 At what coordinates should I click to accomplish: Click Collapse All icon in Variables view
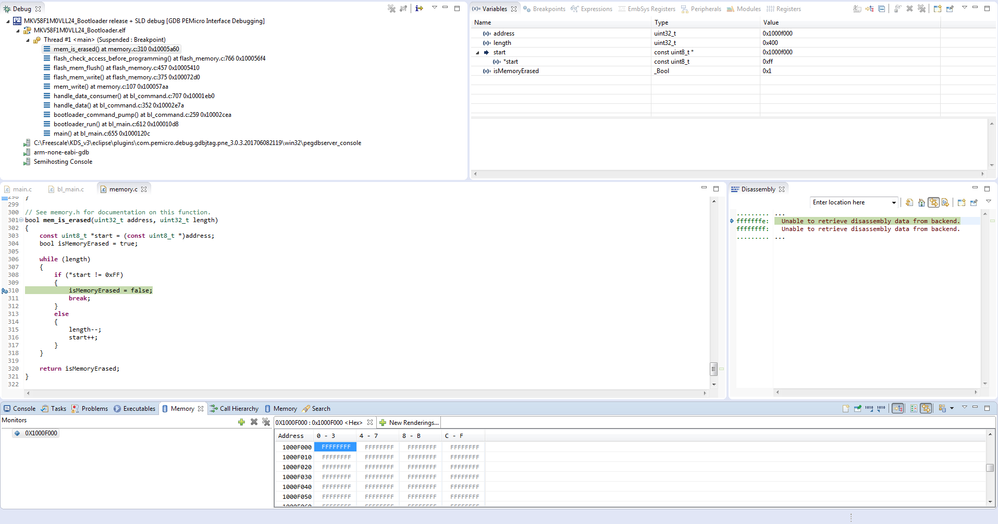click(x=882, y=9)
